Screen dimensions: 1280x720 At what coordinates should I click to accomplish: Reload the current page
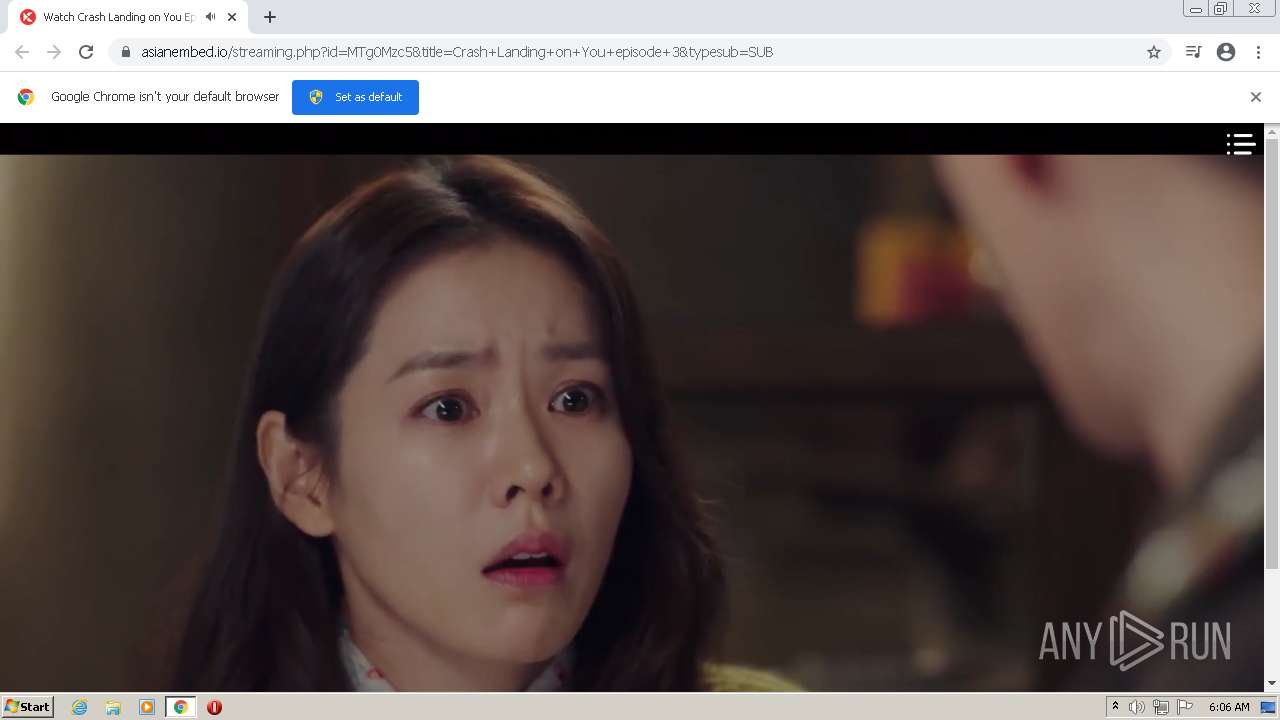point(86,52)
